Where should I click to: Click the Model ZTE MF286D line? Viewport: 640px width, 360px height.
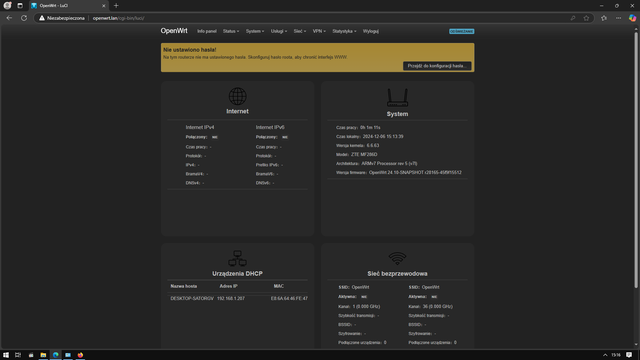[357, 155]
